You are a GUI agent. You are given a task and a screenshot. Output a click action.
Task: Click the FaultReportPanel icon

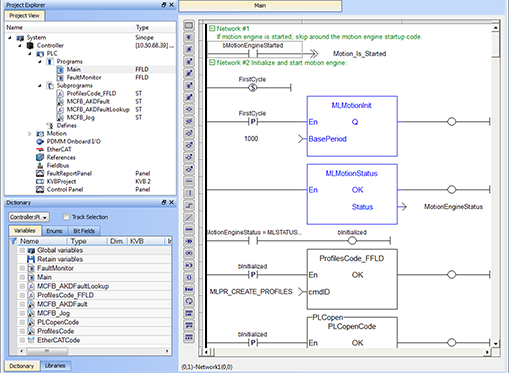[x=40, y=173]
